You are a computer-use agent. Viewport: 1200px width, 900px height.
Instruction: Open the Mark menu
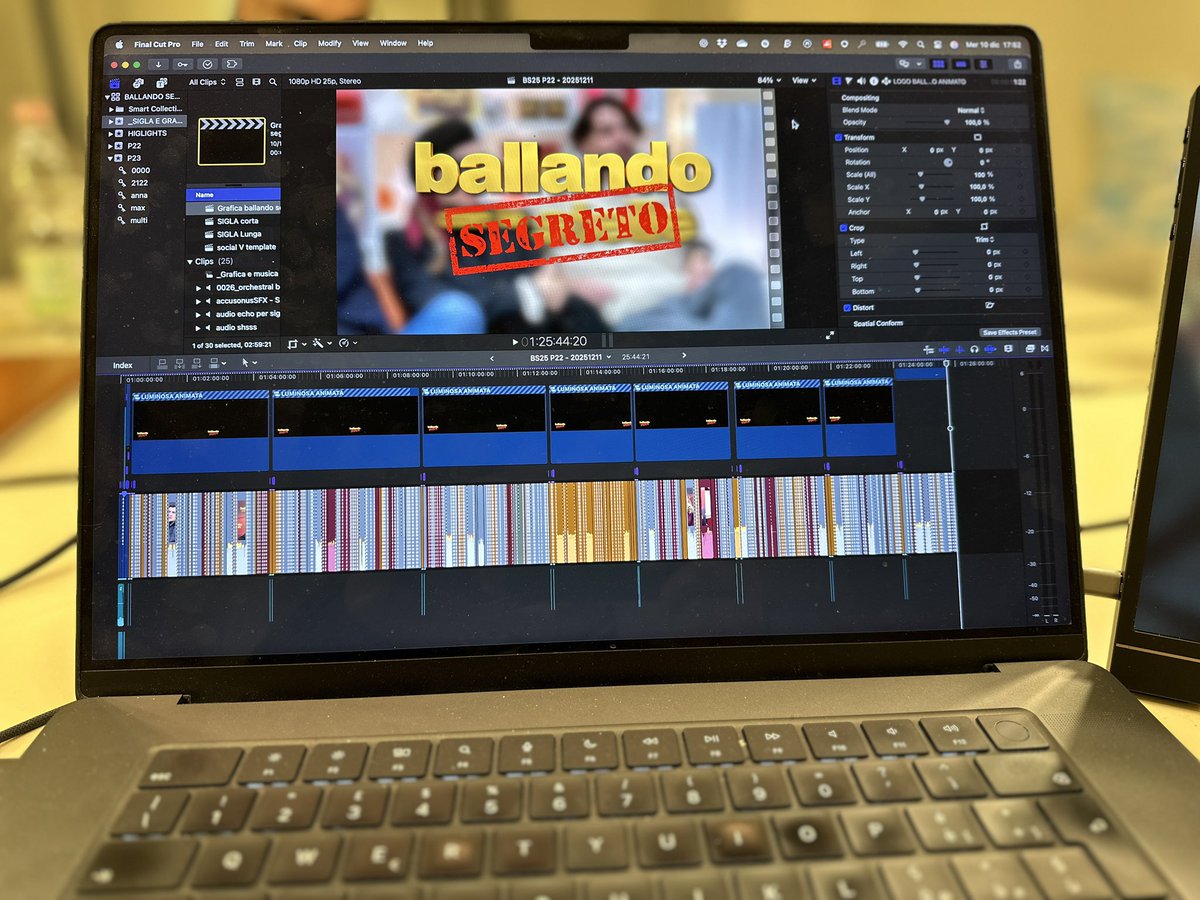pos(273,44)
